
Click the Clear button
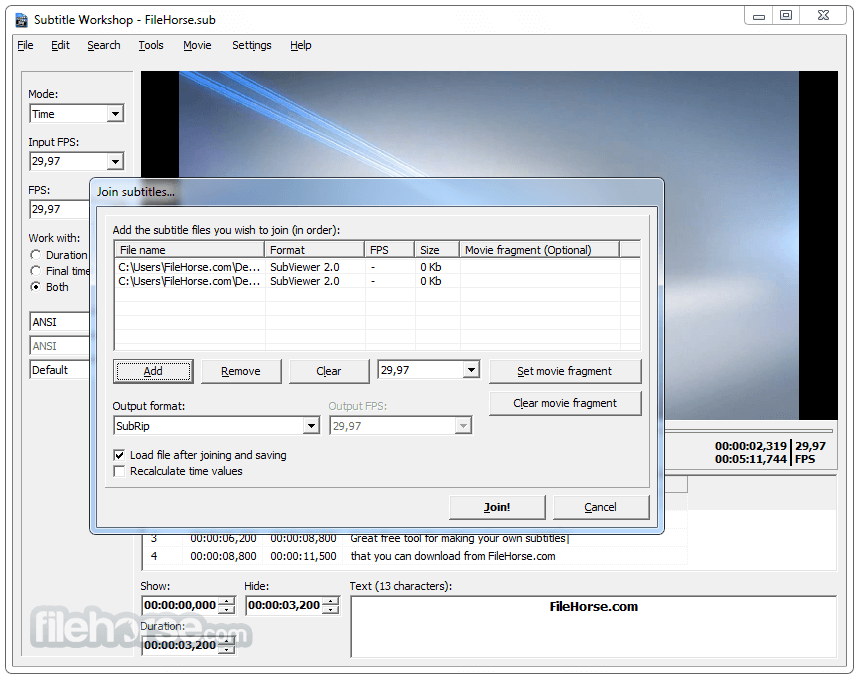(329, 371)
